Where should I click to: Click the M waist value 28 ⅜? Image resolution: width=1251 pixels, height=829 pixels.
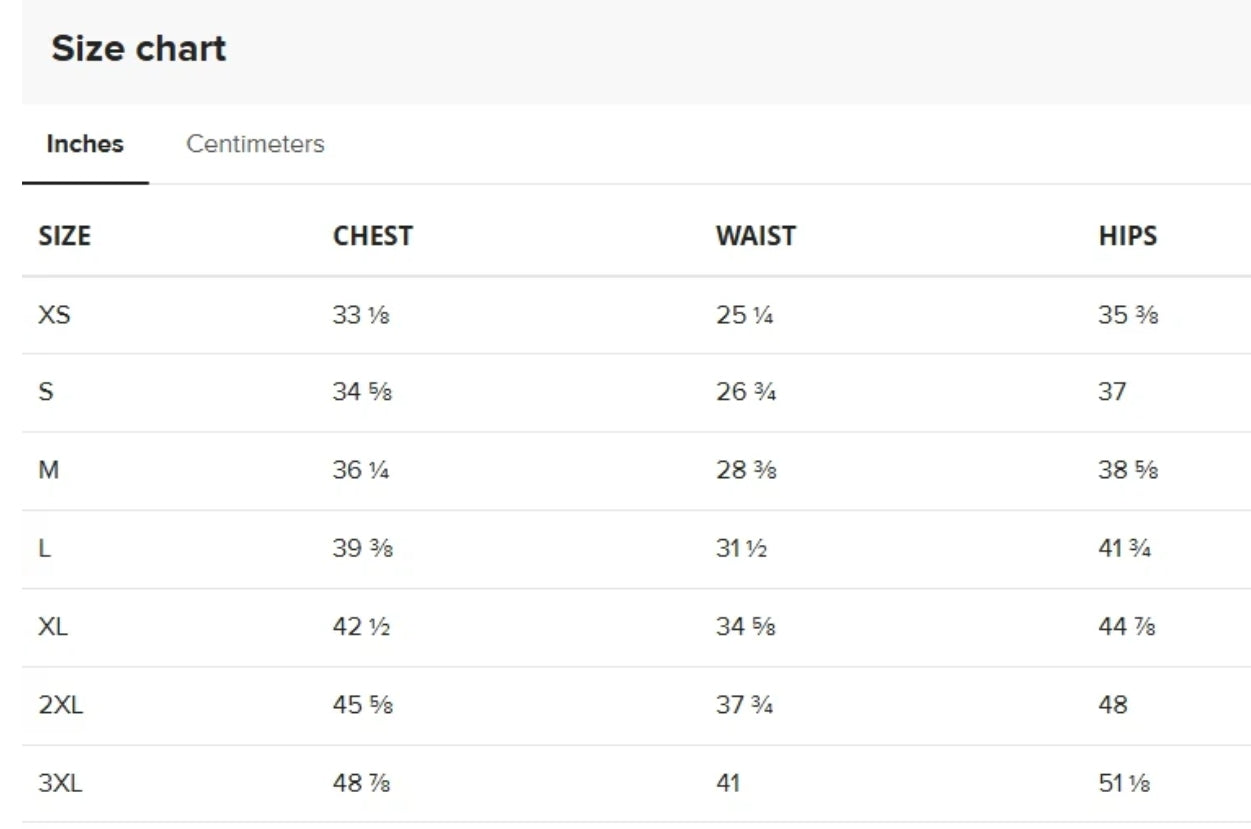[745, 470]
